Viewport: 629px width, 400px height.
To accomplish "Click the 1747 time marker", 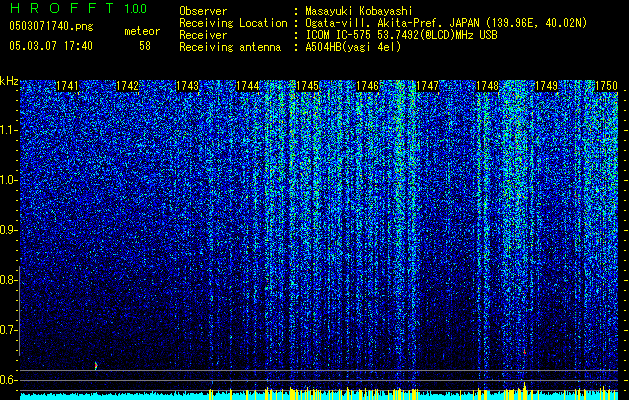I will [427, 86].
